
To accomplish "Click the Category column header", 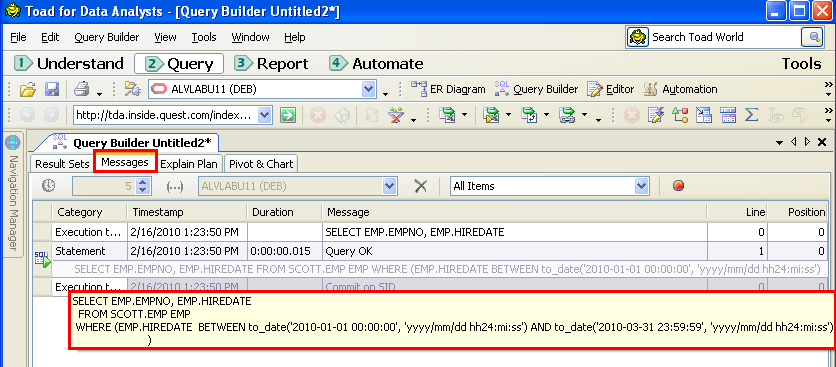I will pyautogui.click(x=90, y=212).
